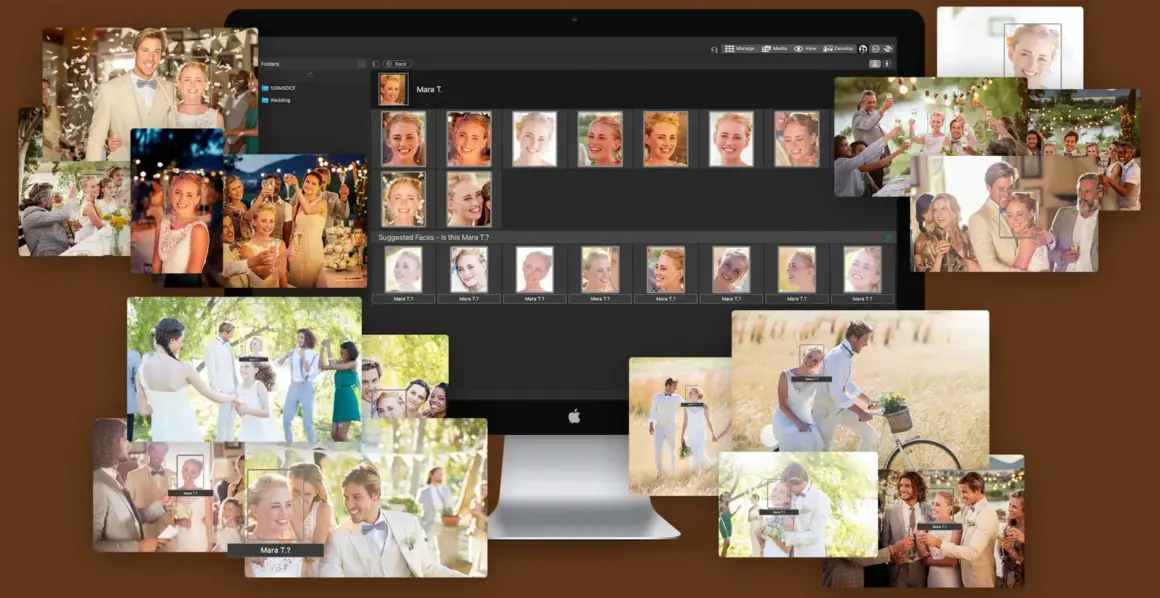Select last suggested face thumbnail
The height and width of the screenshot is (598, 1160).
click(x=862, y=269)
